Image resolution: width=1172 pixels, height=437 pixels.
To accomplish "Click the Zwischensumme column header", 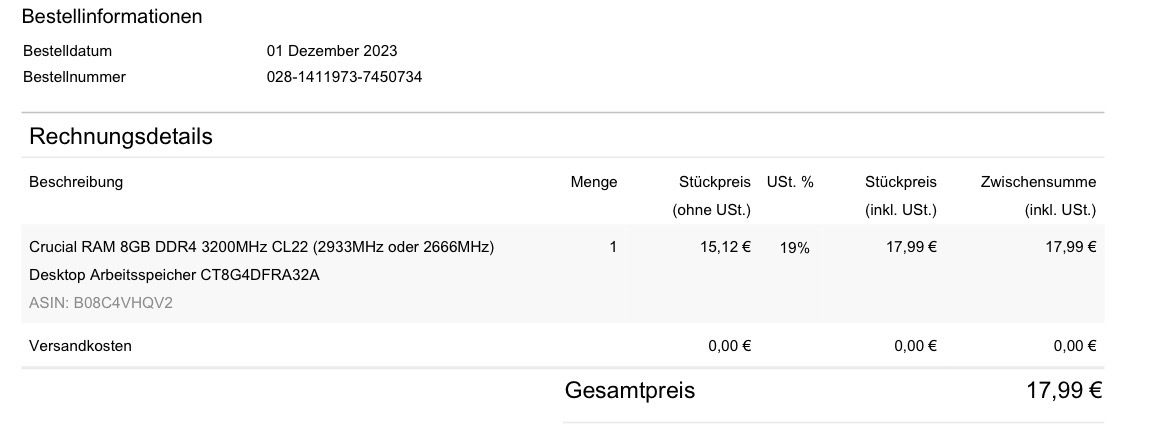I will (x=1038, y=182).
